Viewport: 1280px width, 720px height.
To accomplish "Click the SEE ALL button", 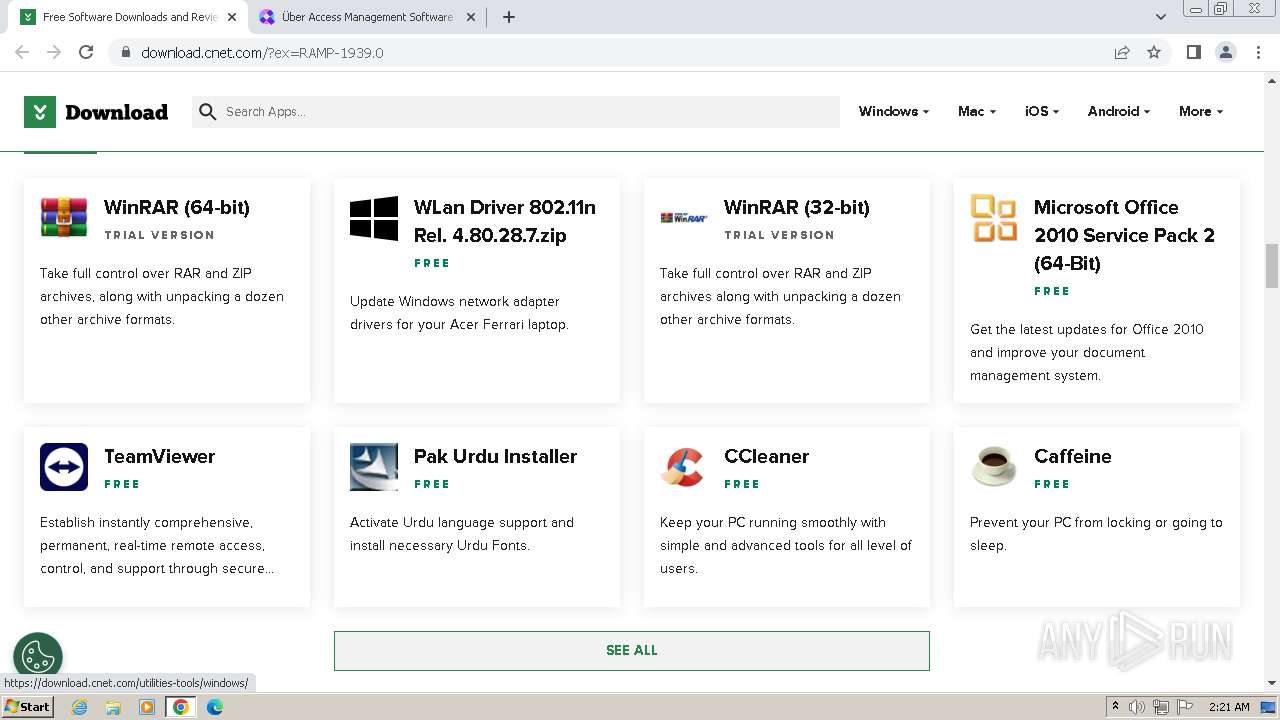I will point(632,650).
